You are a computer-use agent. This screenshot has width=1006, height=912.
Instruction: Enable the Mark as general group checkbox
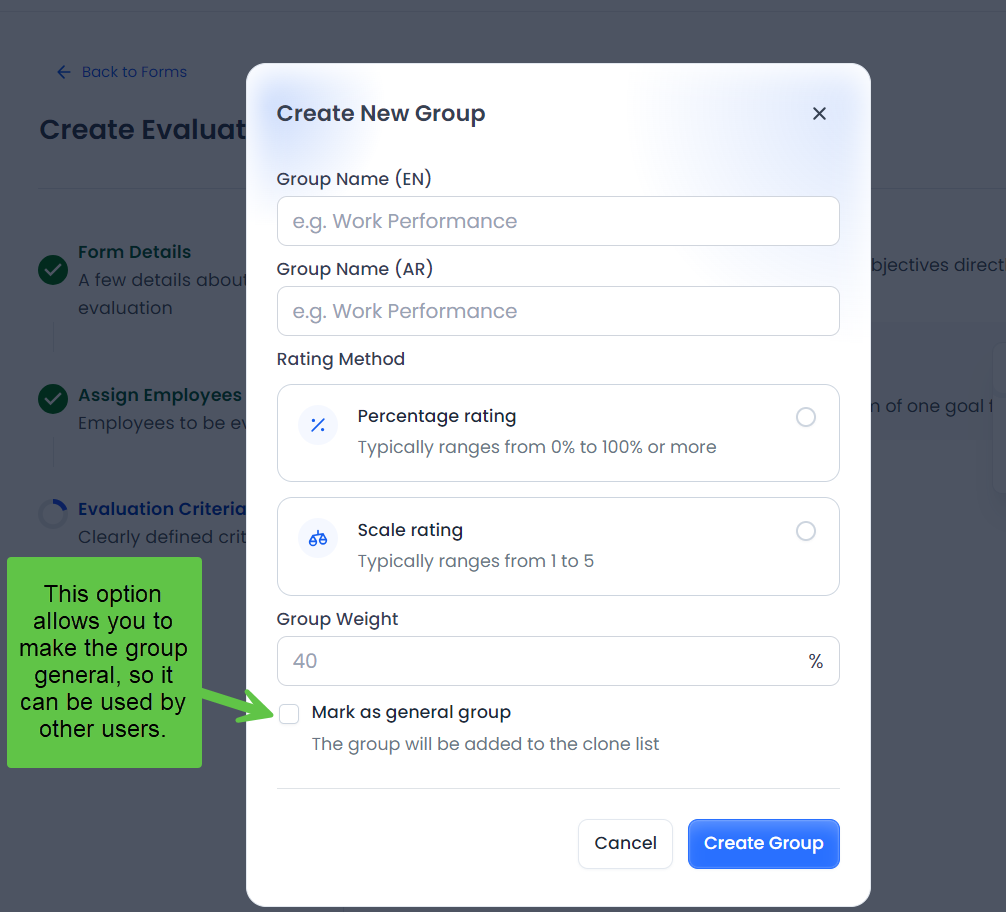[x=288, y=714]
